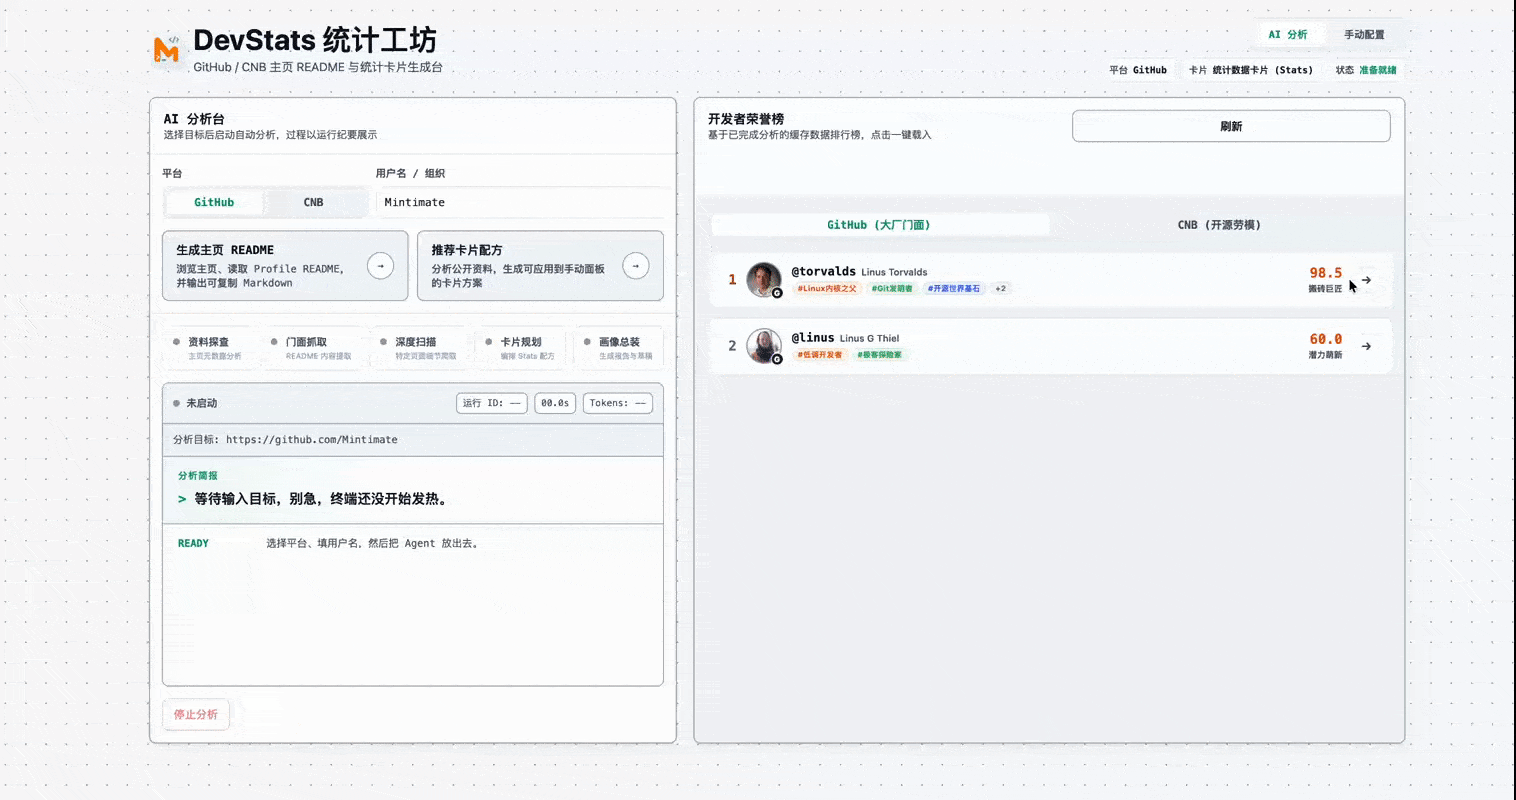
Task: Click the 平台 GitHub header indicator
Action: (x=1138, y=70)
